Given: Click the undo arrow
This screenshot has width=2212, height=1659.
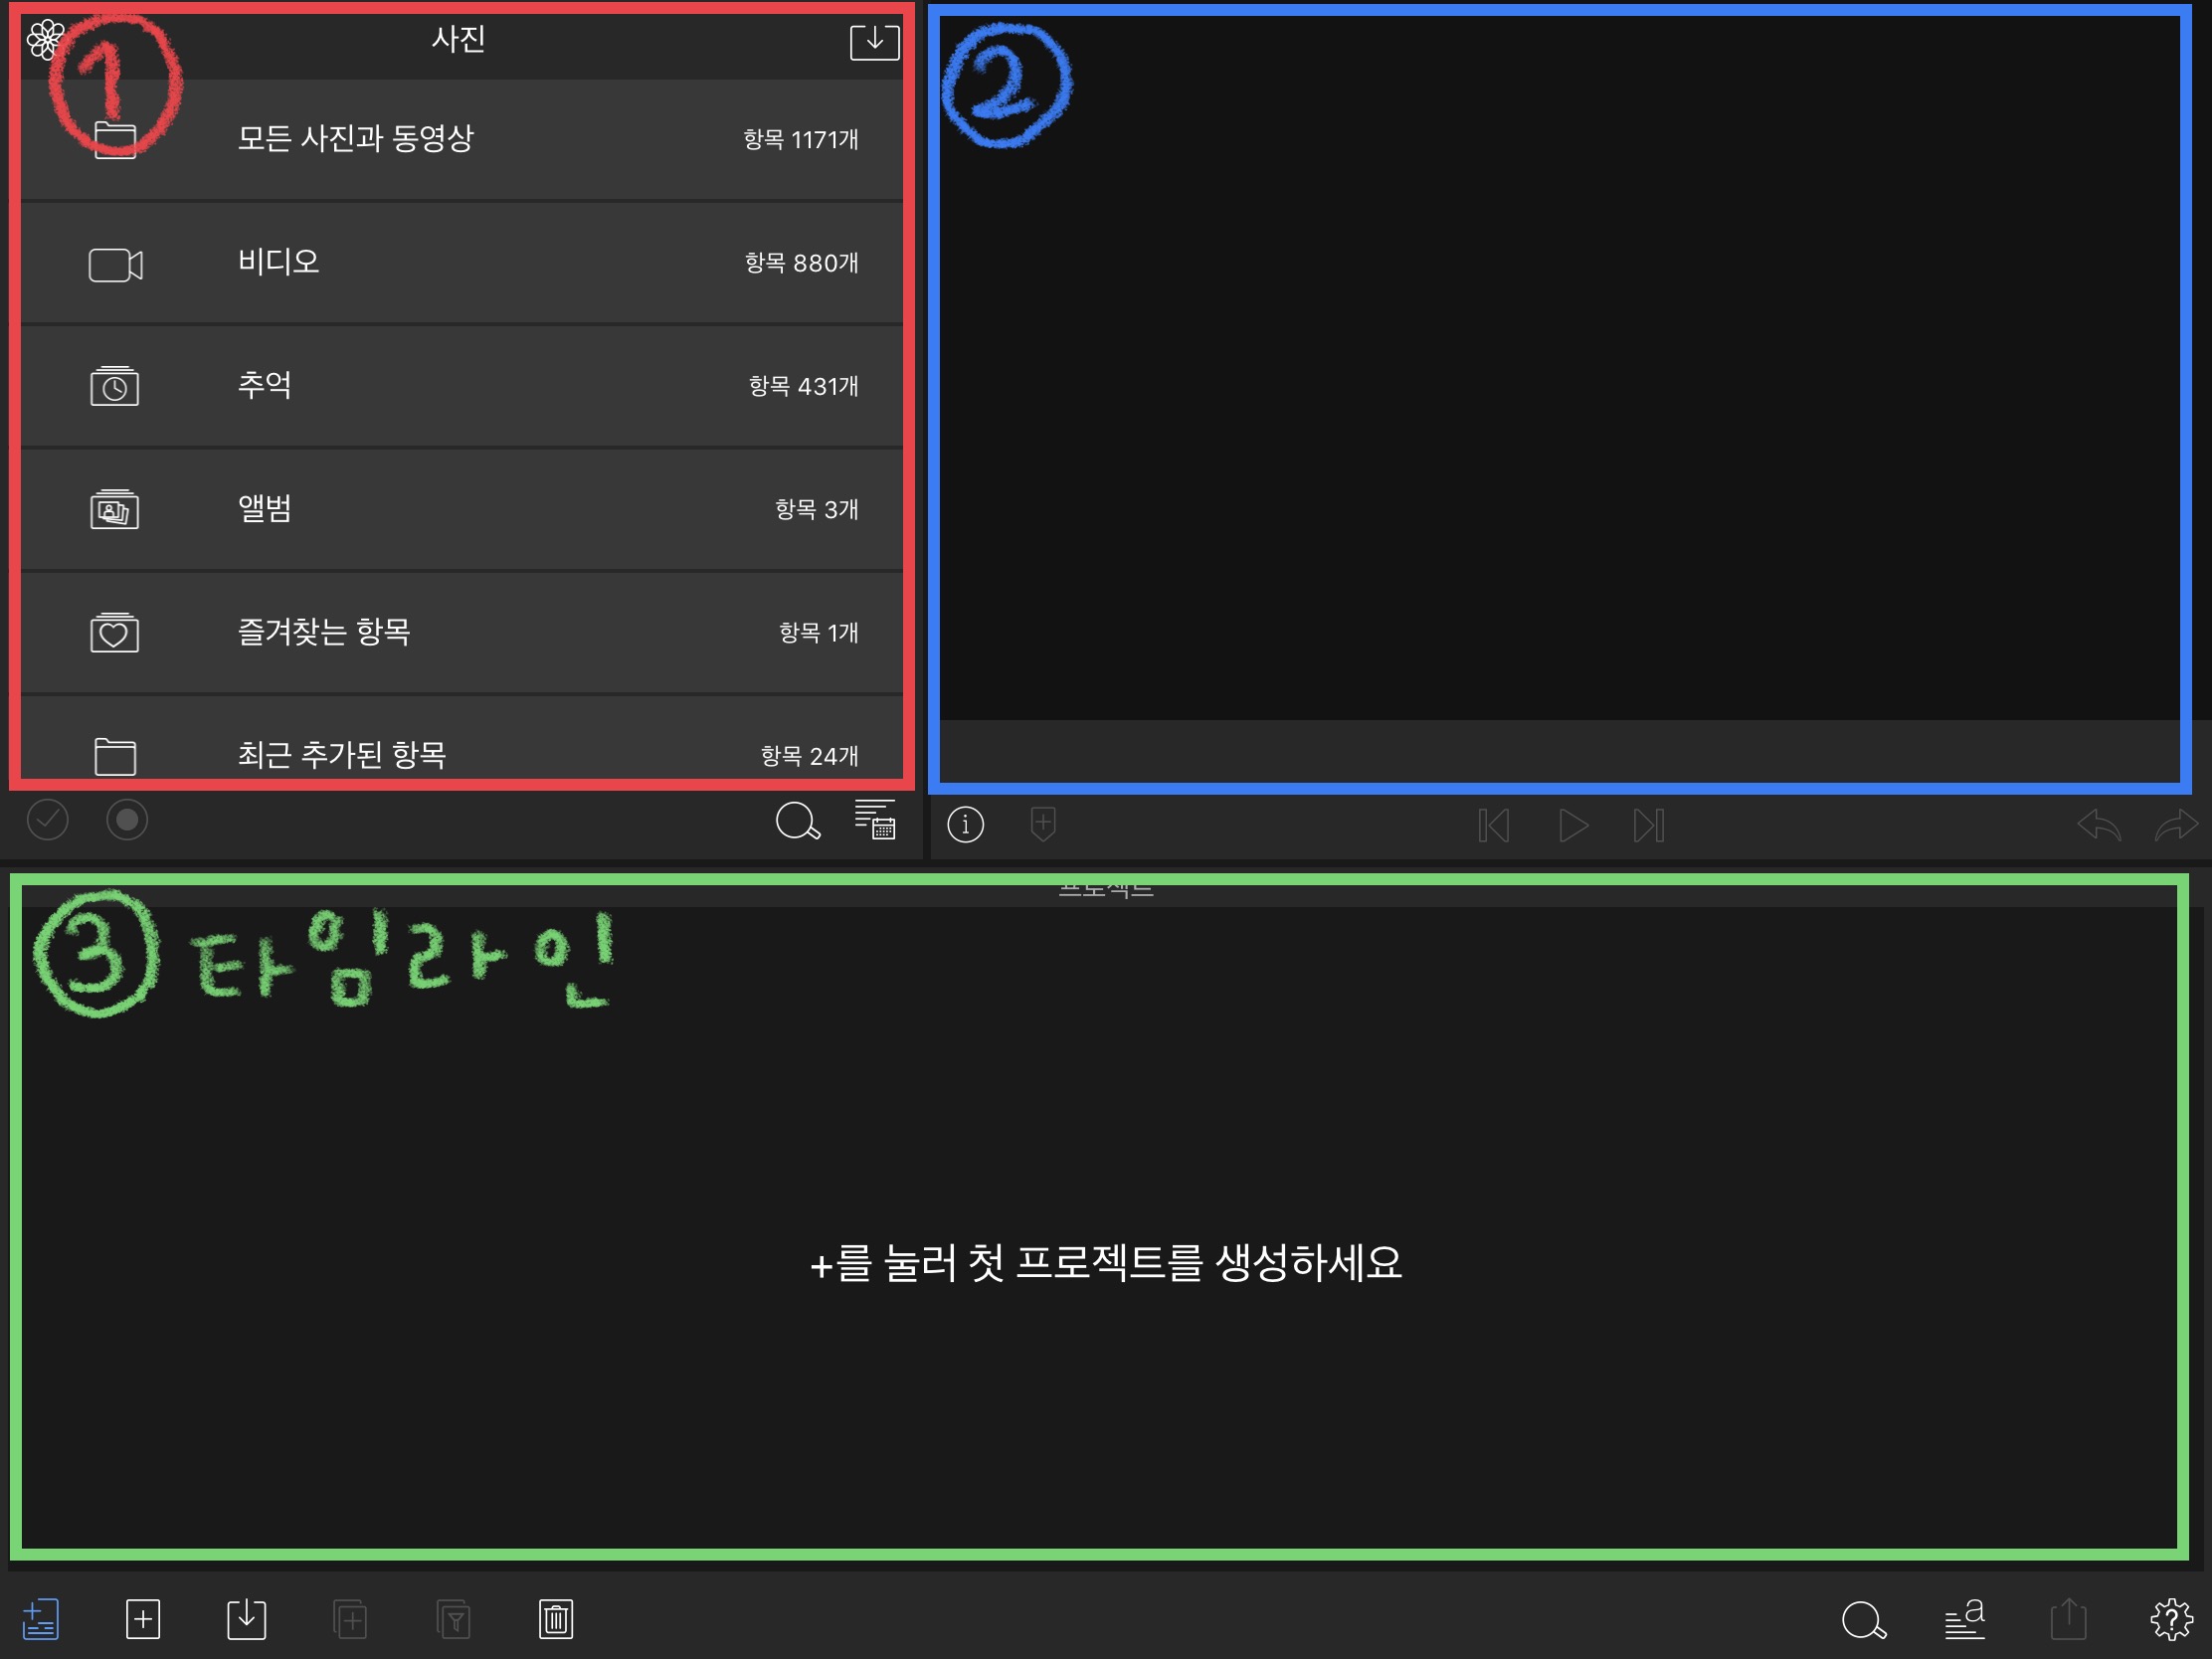Looking at the screenshot, I should point(2098,826).
